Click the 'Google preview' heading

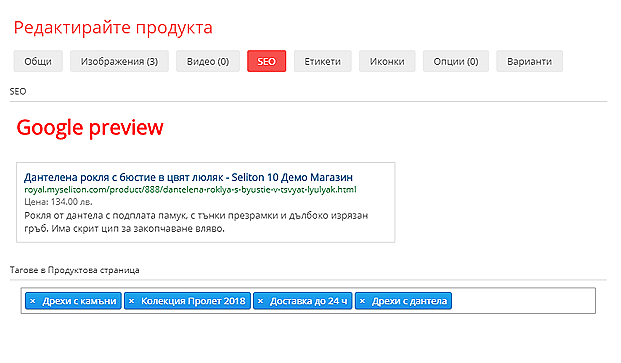[x=90, y=128]
